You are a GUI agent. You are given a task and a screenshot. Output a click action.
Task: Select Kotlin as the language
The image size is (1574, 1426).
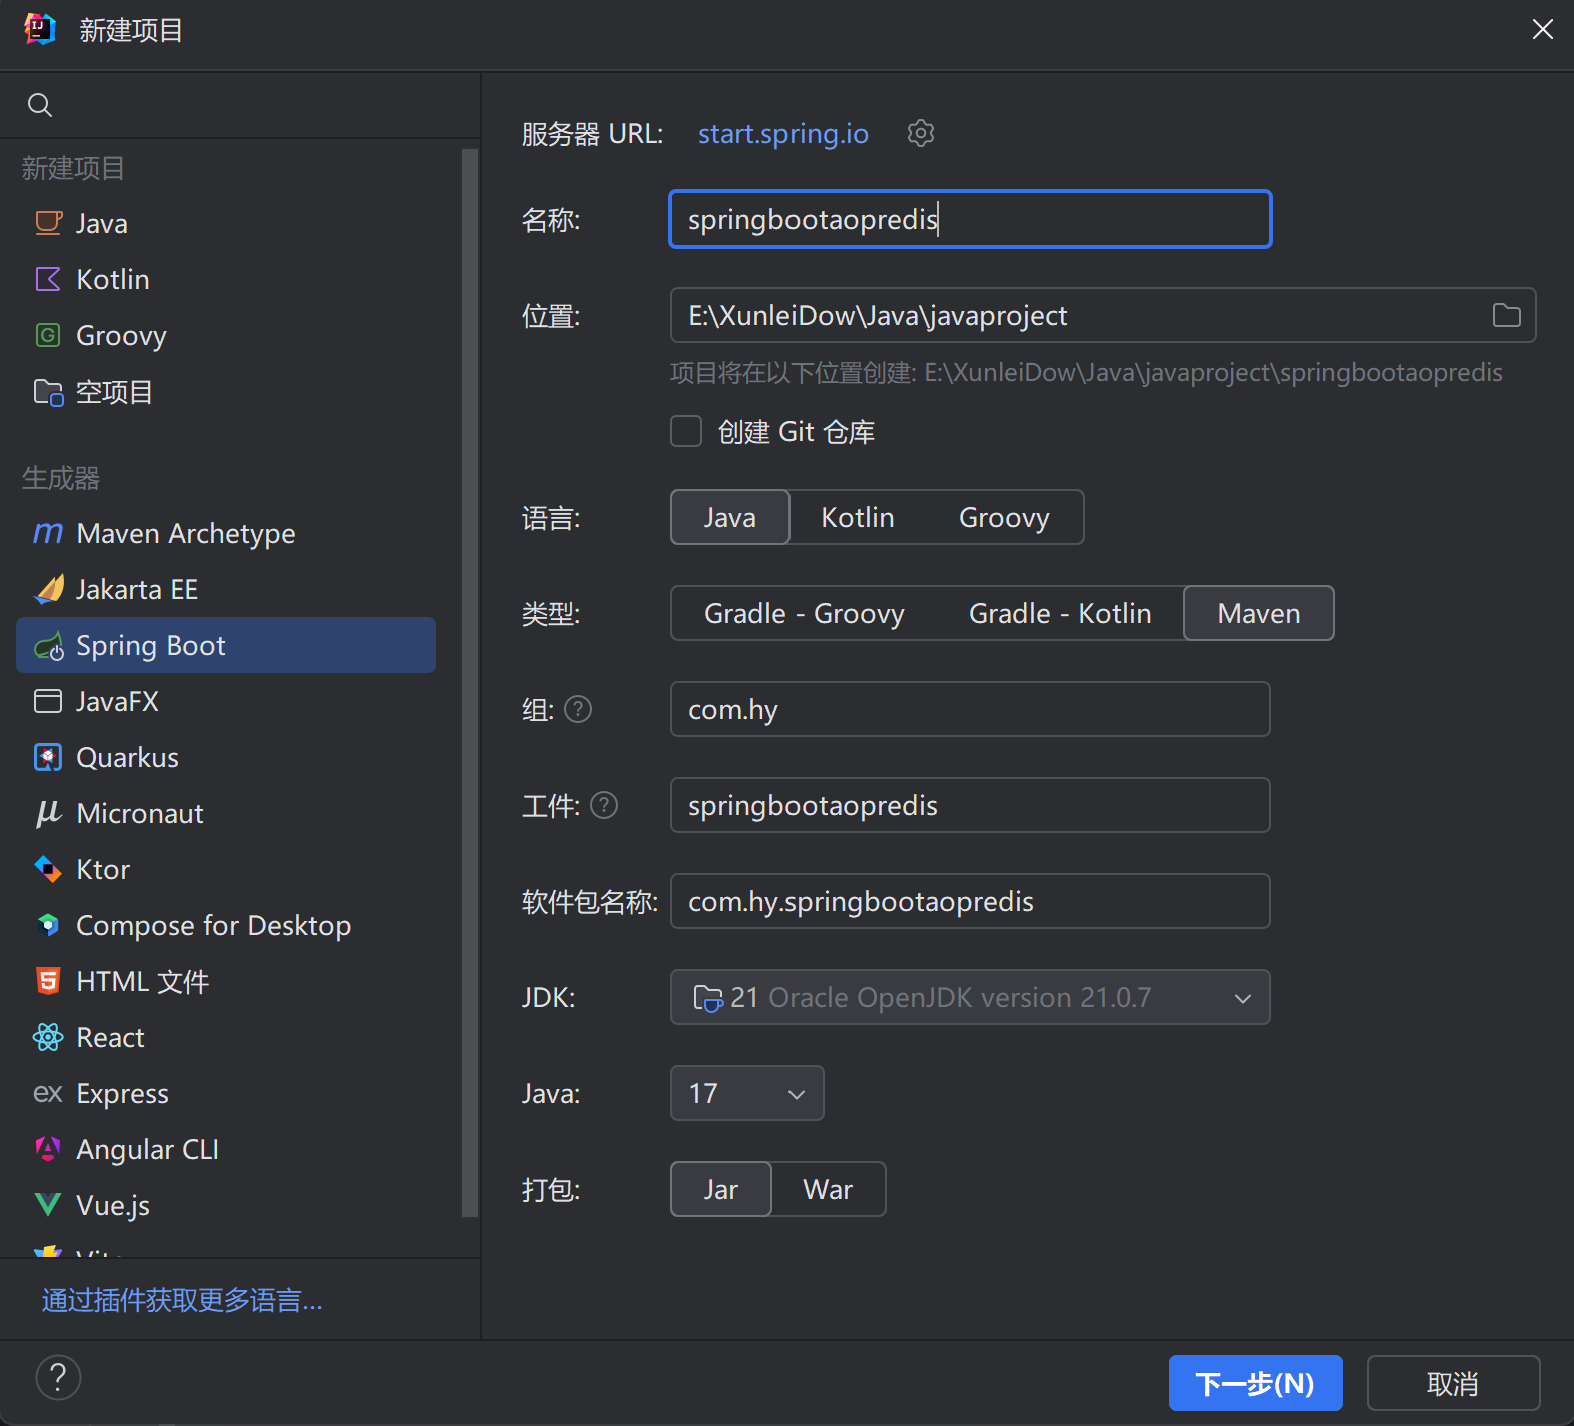858,517
